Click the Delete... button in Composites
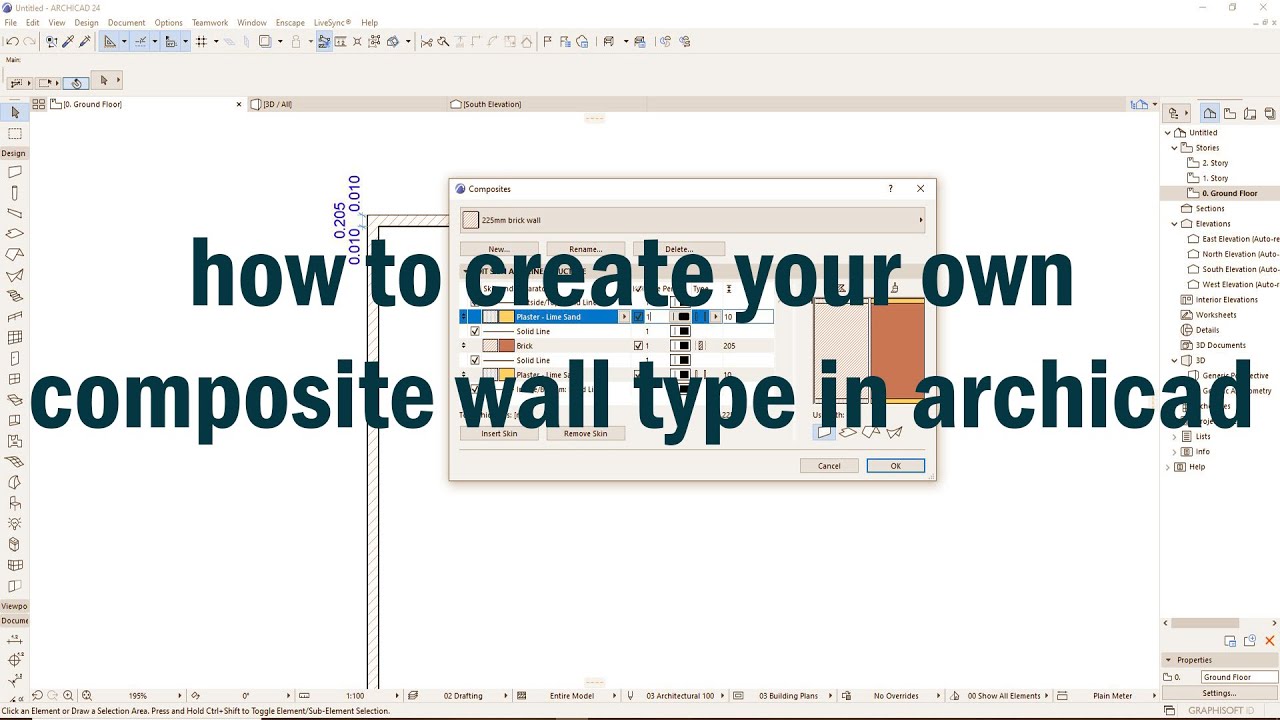 (679, 249)
